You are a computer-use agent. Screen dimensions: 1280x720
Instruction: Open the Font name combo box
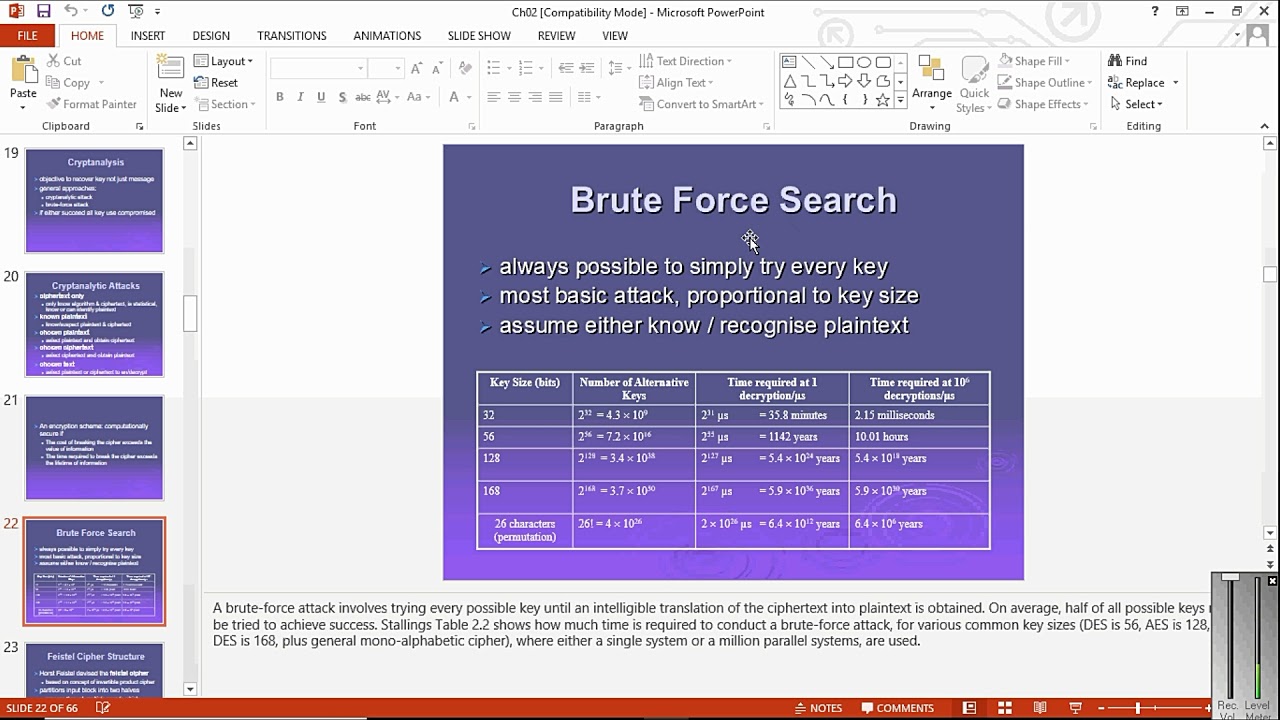click(x=318, y=68)
